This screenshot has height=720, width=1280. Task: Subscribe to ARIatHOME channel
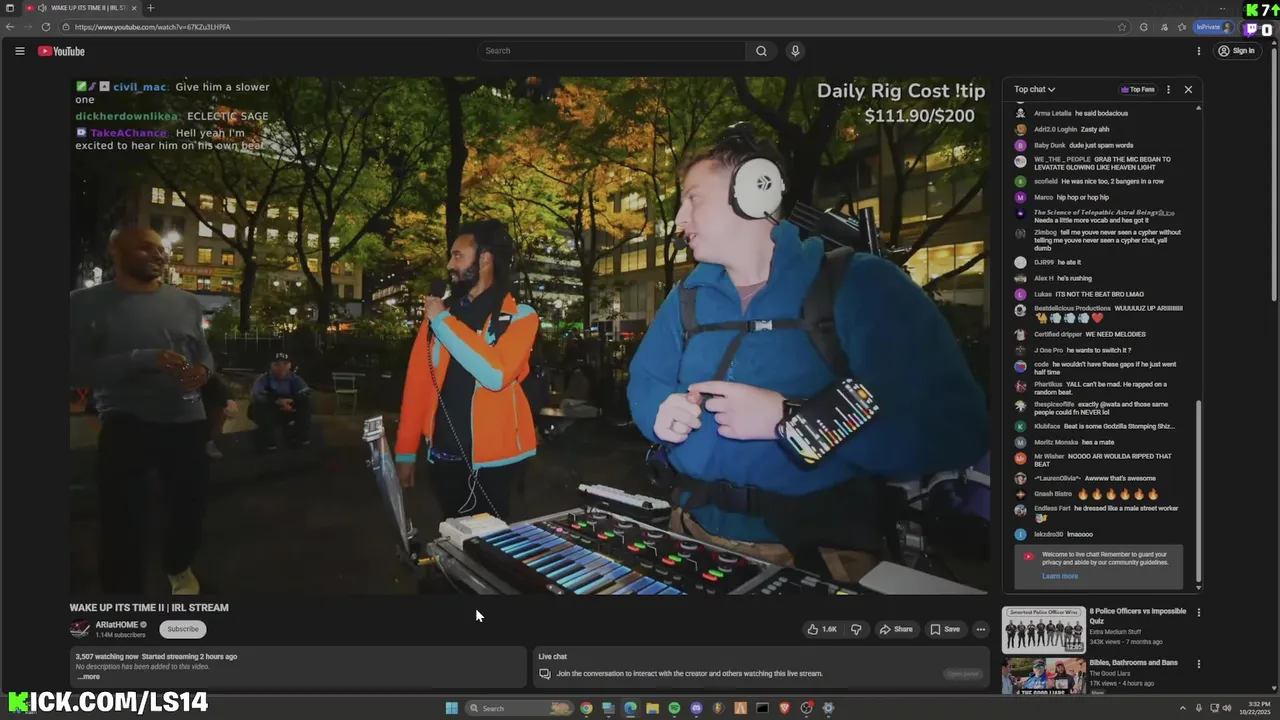(x=182, y=629)
